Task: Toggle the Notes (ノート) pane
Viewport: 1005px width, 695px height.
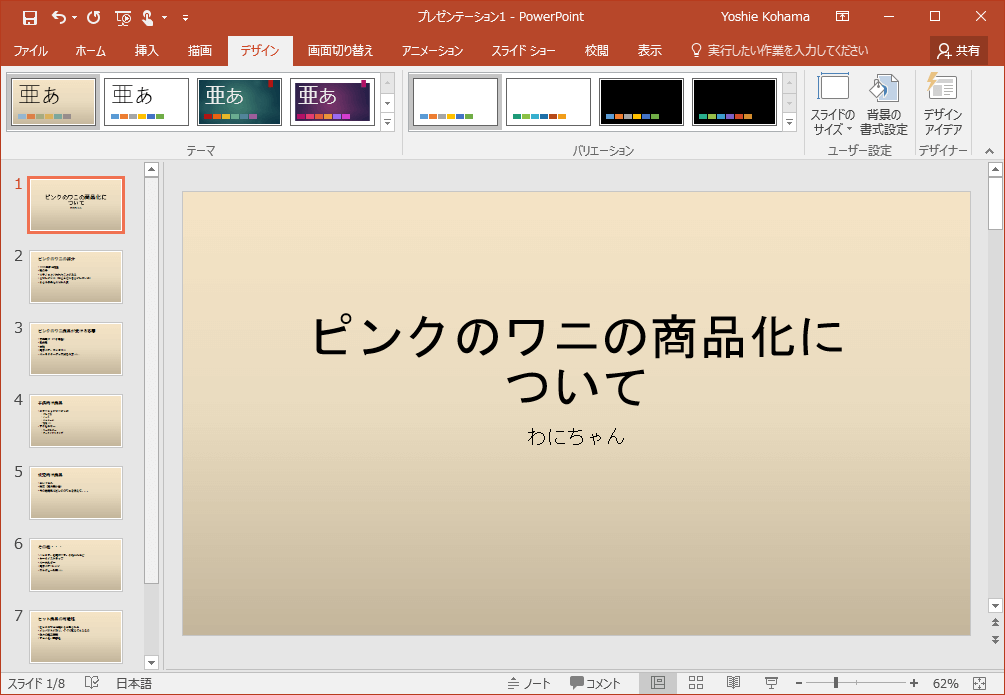Action: point(529,683)
